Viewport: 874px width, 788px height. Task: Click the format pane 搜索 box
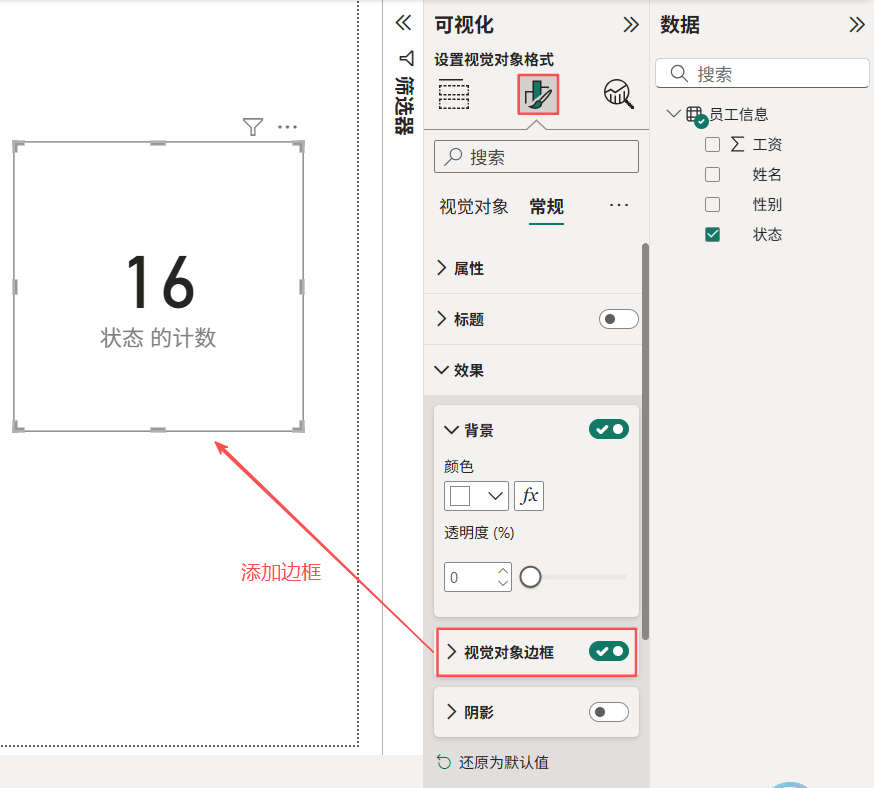click(x=536, y=157)
